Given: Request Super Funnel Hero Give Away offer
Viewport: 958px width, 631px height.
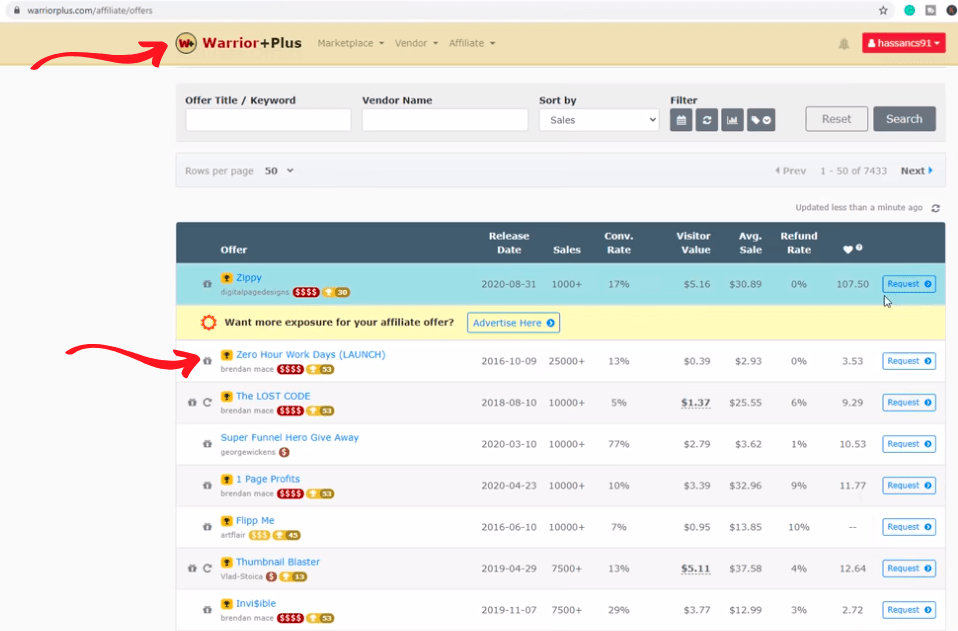Looking at the screenshot, I should pos(909,444).
